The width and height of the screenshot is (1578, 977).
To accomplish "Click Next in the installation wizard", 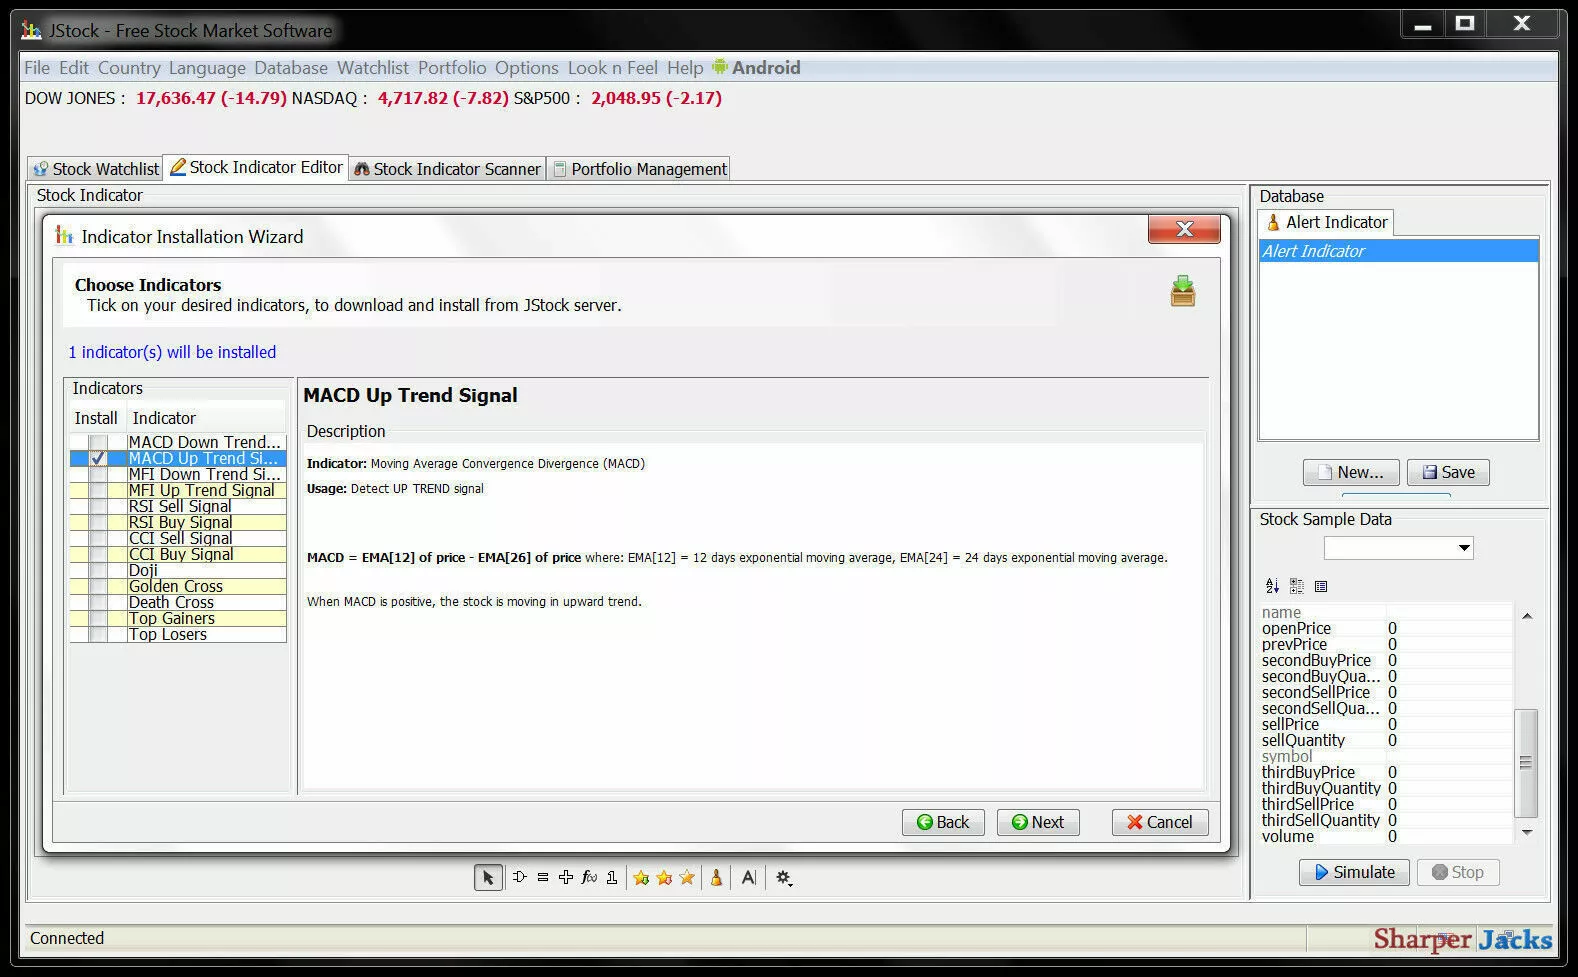I will point(1038,822).
